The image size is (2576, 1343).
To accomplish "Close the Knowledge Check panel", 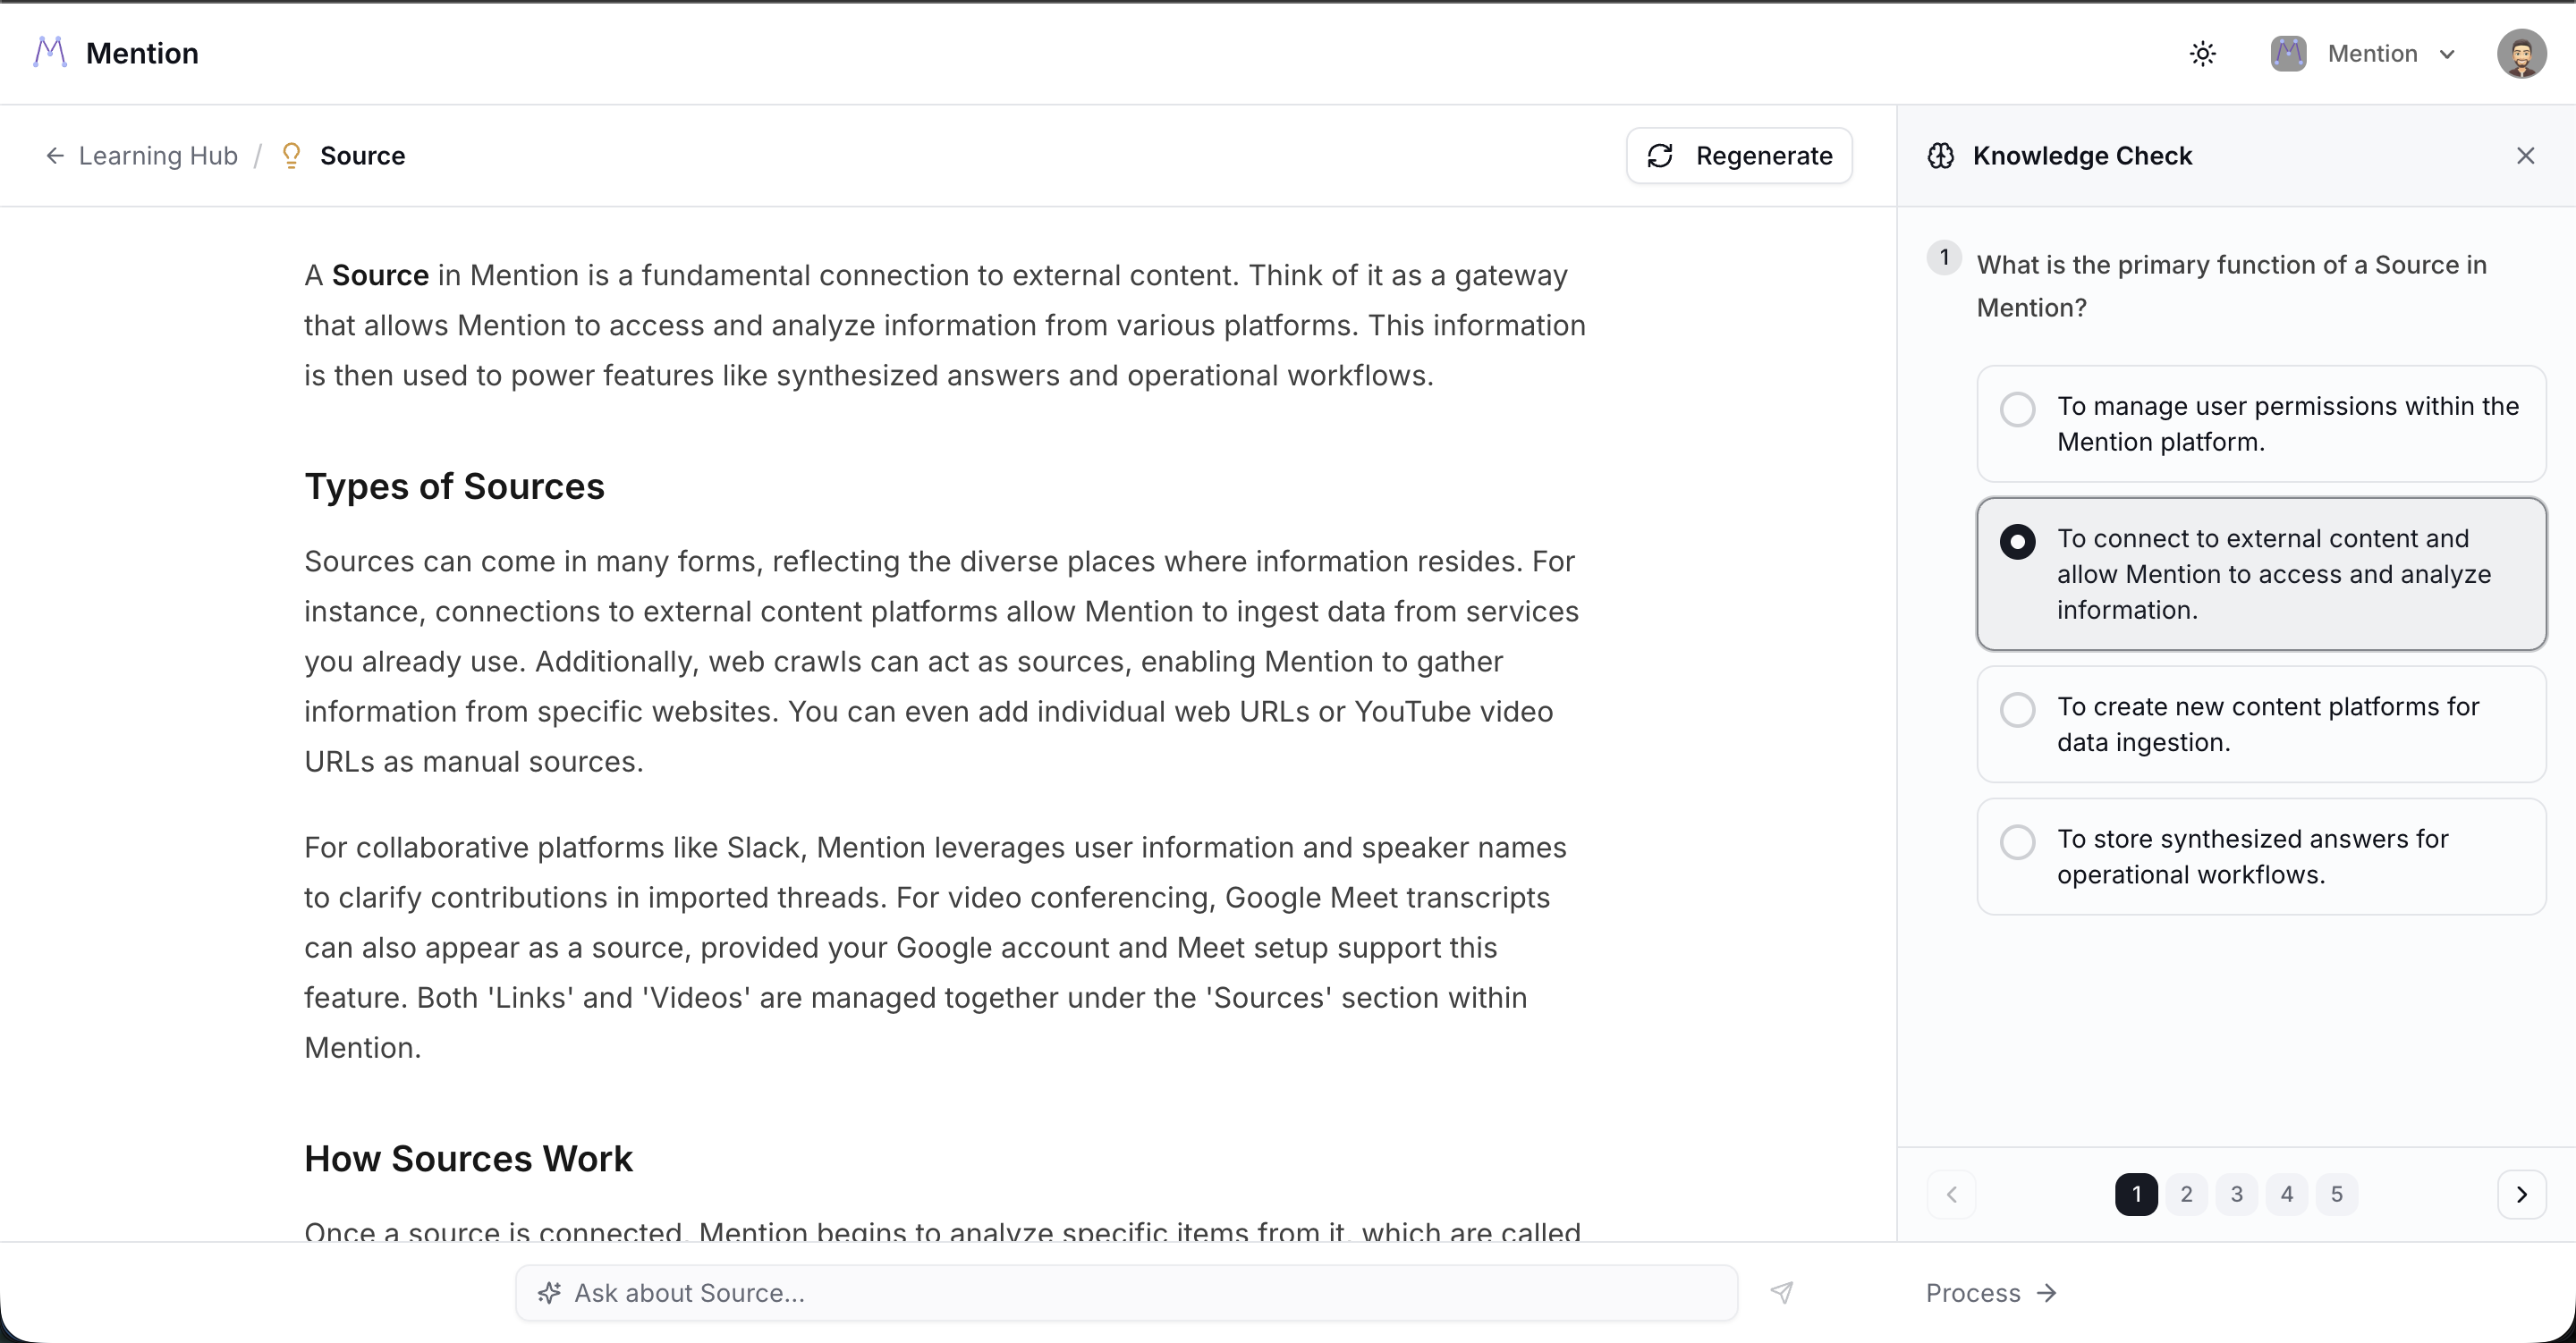I will click(2526, 156).
